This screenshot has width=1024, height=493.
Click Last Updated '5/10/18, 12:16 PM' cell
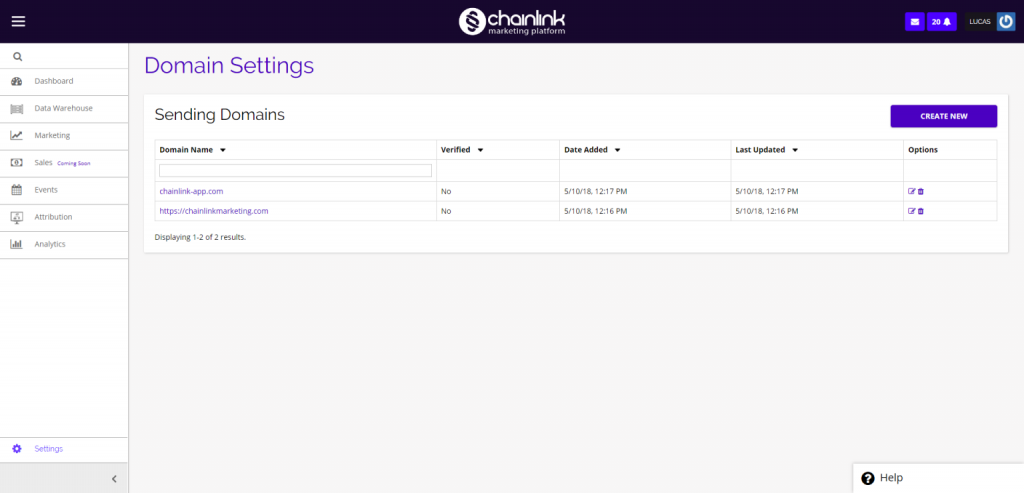tap(767, 211)
